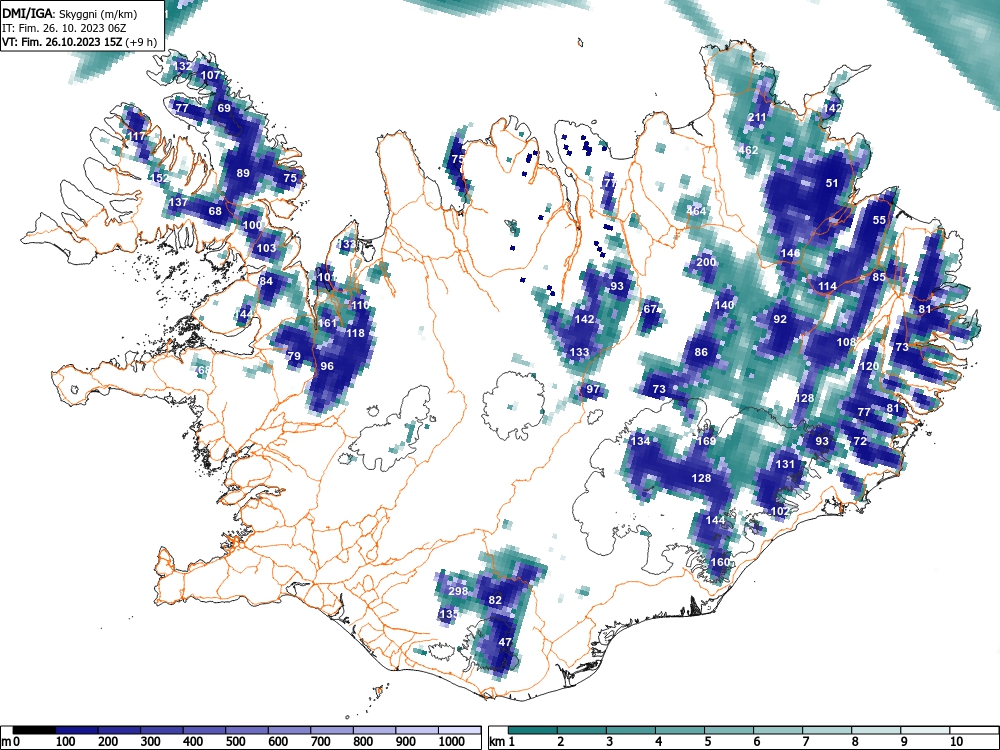Screen dimensions: 1000x750
Task: Click the 462 visibility value on the map
Action: pos(748,150)
